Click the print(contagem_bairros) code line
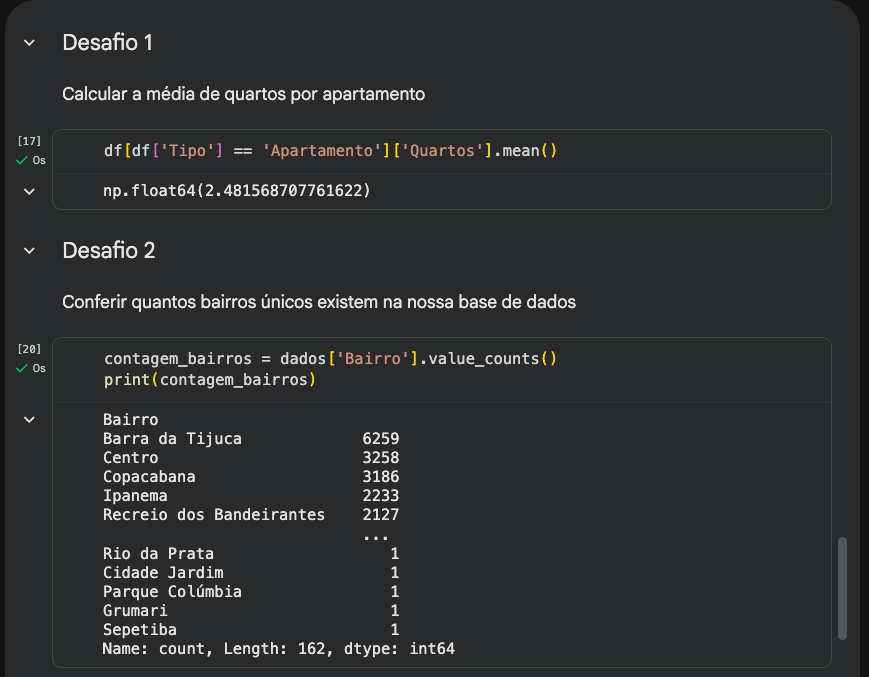The height and width of the screenshot is (677, 869). click(x=209, y=380)
